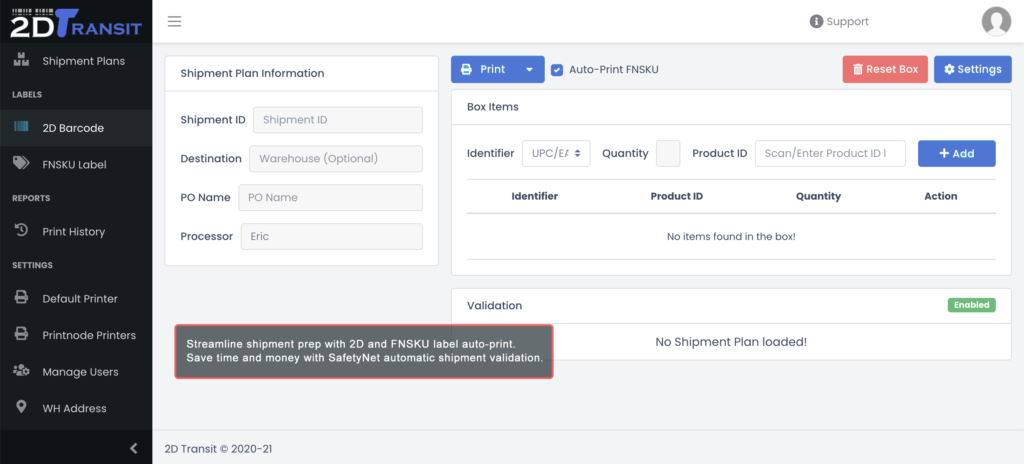
Task: Focus the Destination warehouse field
Action: point(336,159)
